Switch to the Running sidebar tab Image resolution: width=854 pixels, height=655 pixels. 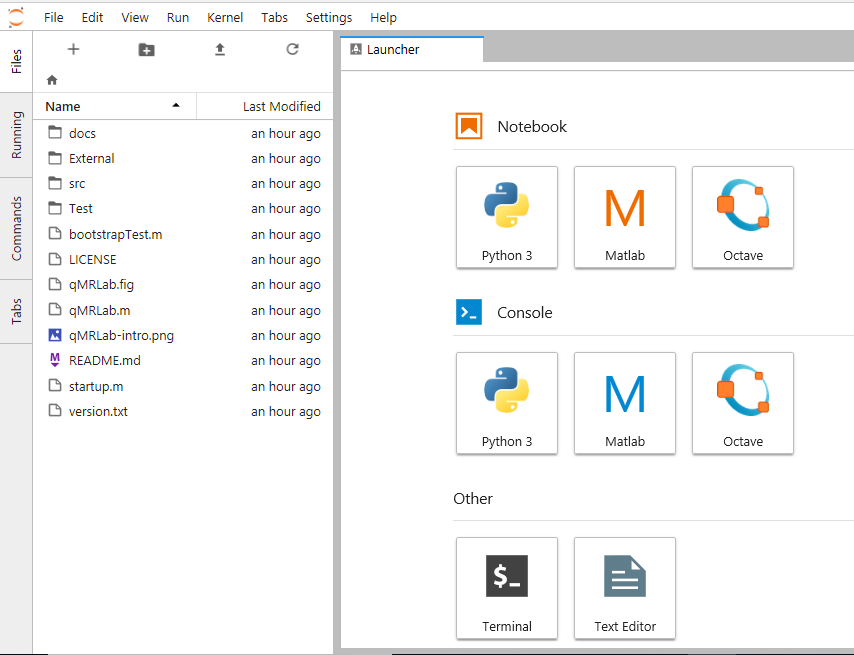(x=16, y=135)
